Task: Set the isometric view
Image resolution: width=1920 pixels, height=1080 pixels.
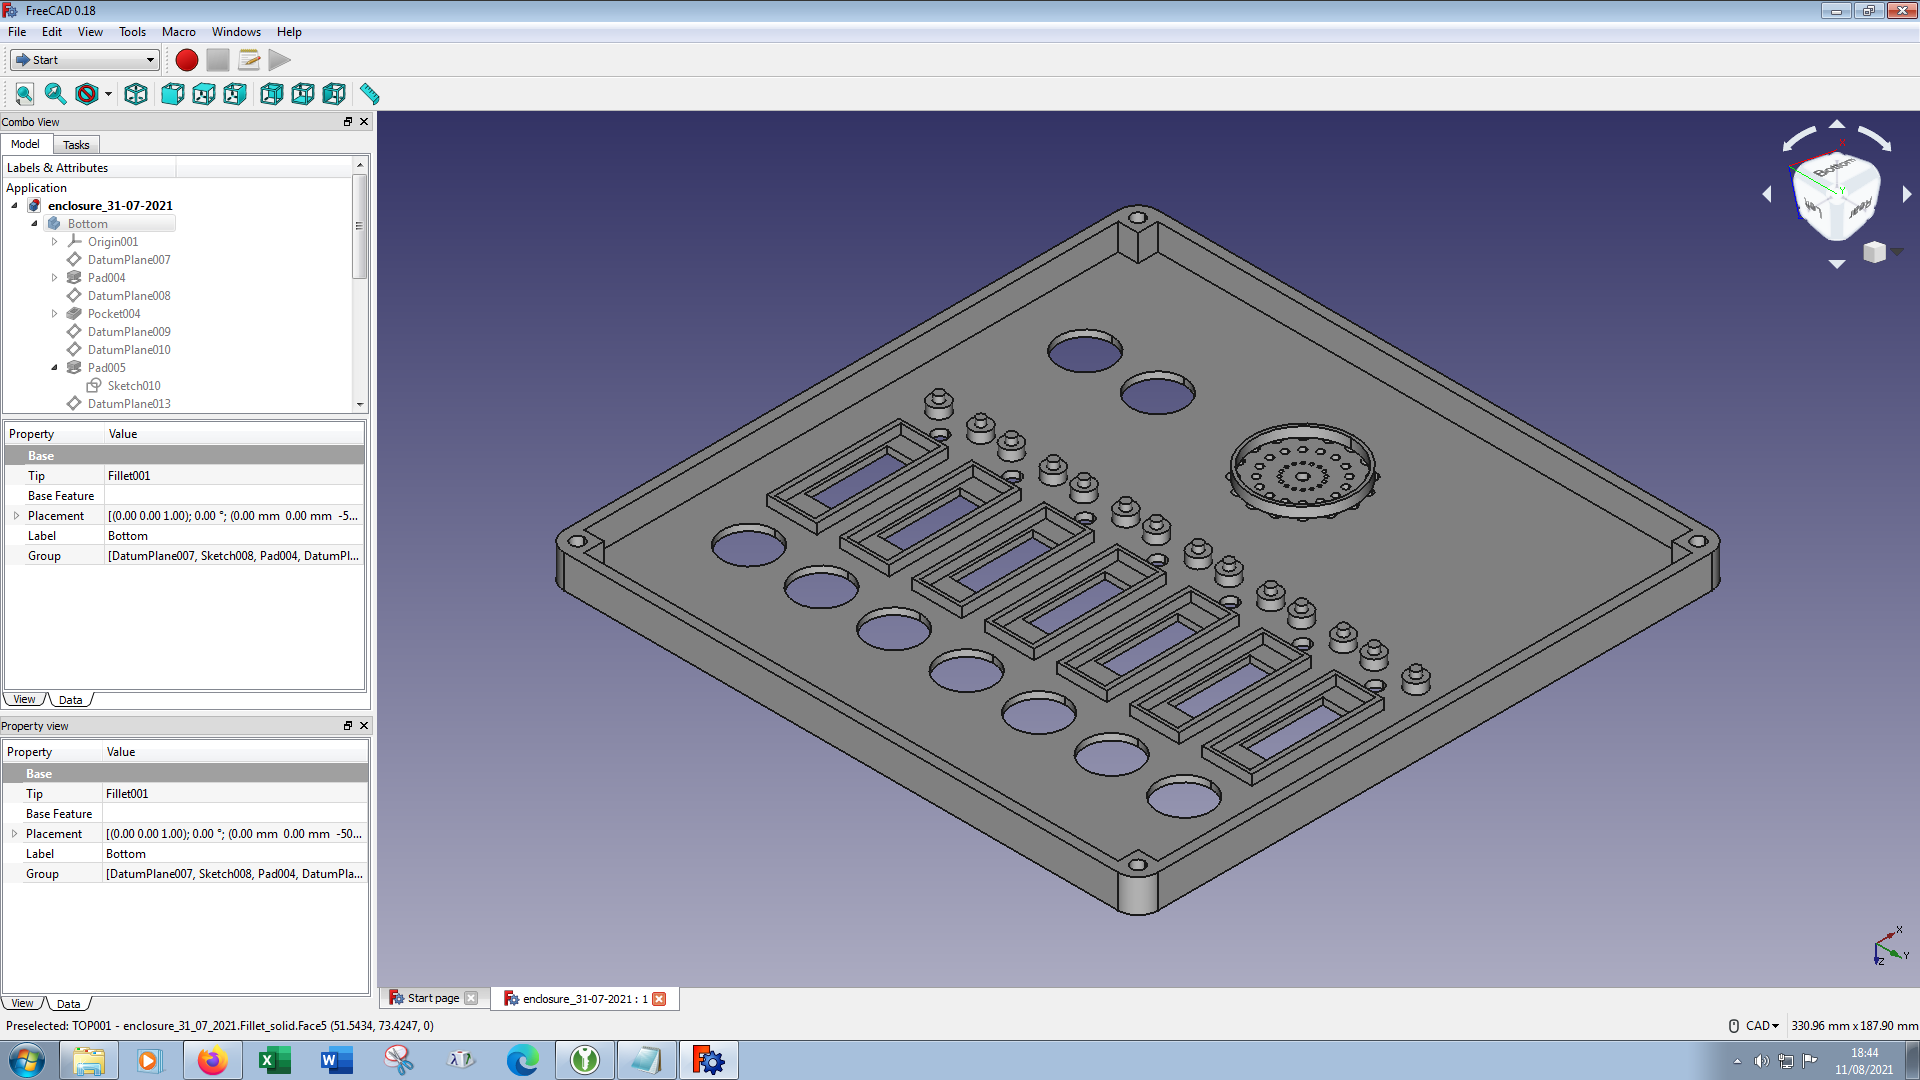Action: point(136,94)
